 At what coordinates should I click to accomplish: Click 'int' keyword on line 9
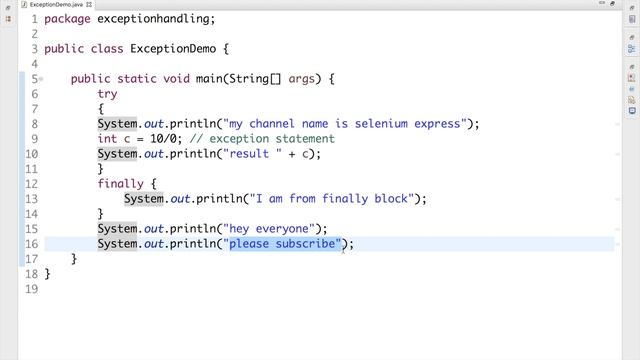(x=107, y=138)
